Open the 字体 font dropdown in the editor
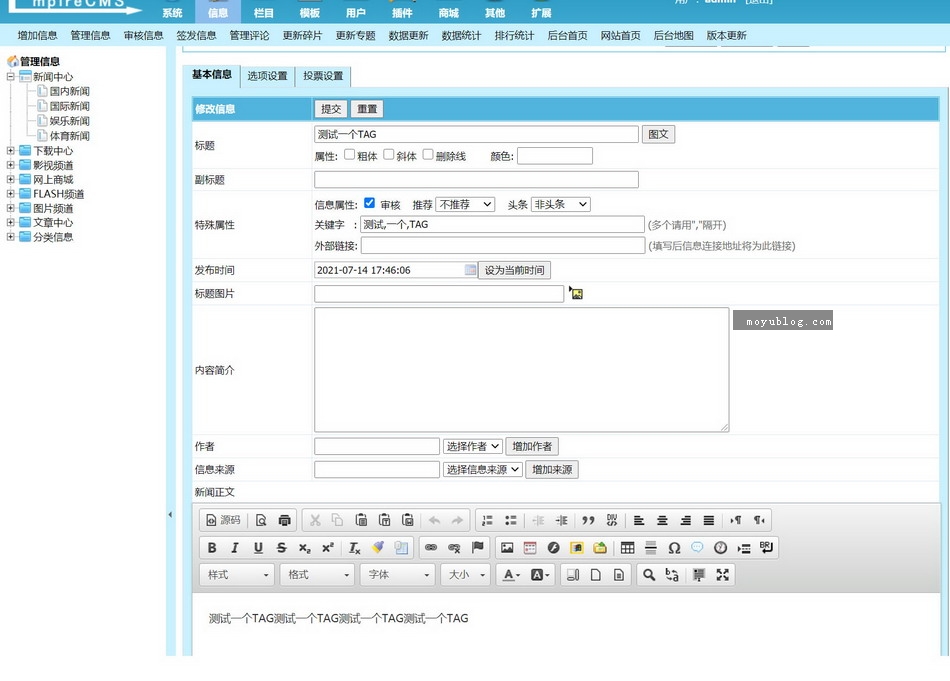Screen dimensions: 950x681 click(396, 574)
